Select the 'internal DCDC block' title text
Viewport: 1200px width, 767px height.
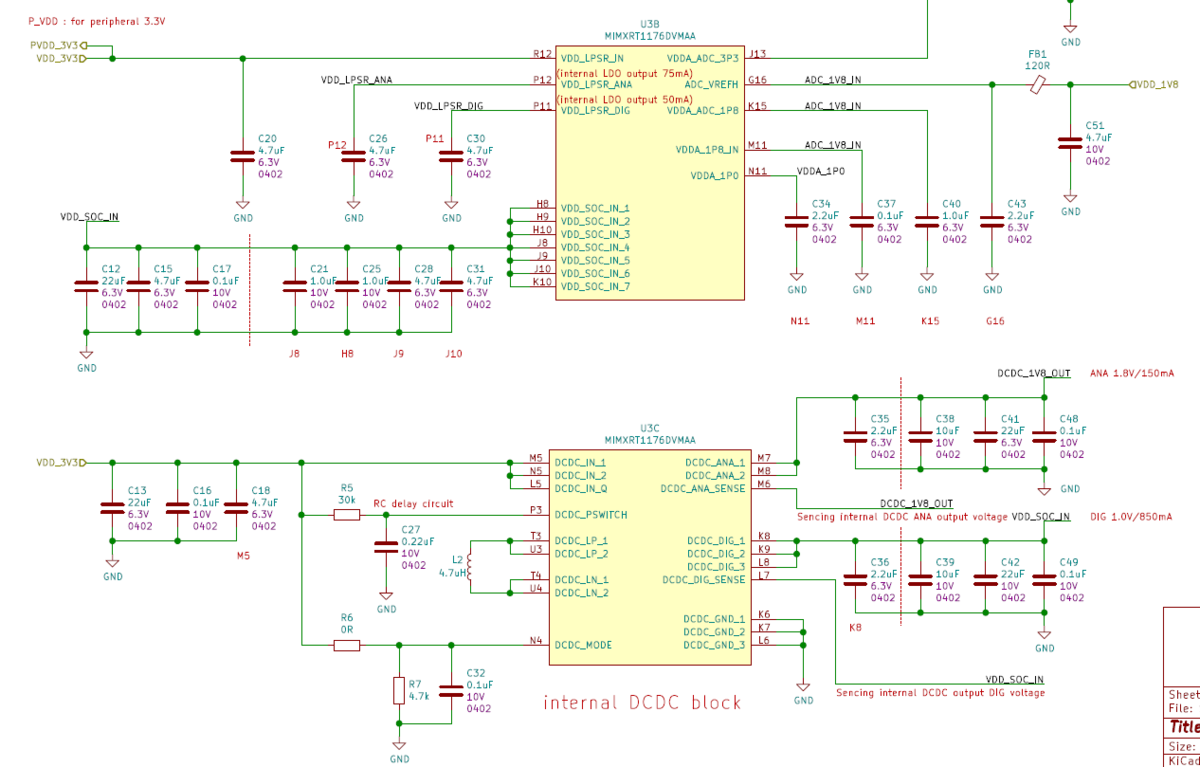click(x=643, y=703)
